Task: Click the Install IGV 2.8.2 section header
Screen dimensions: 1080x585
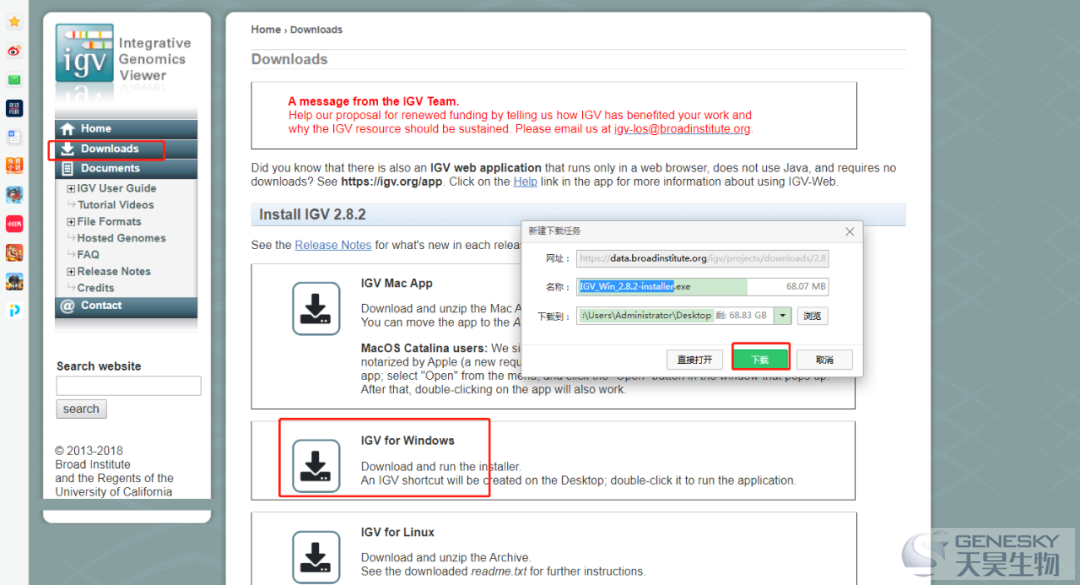Action: [578, 215]
